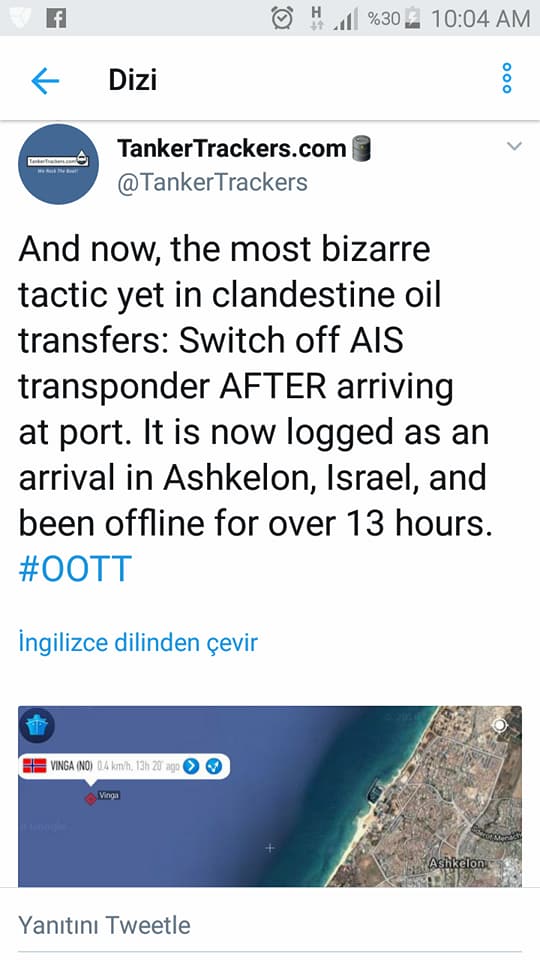Open the #OOTT hashtag
Image resolution: width=540 pixels, height=960 pixels.
pos(75,569)
